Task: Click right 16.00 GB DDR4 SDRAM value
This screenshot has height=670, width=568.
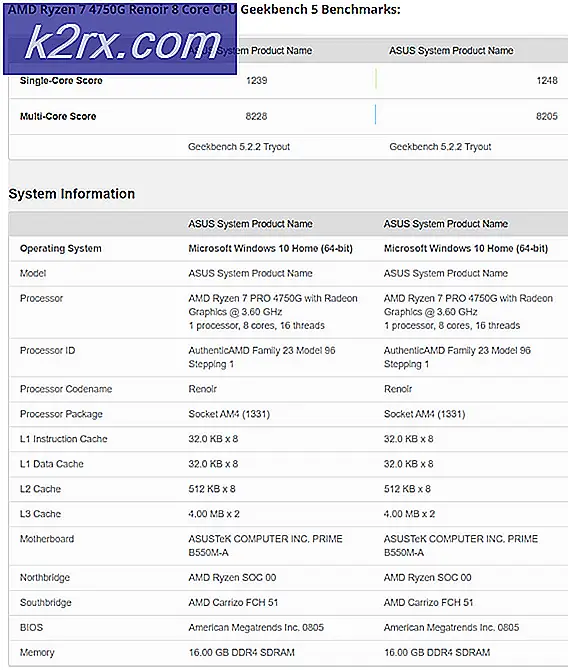Action: 437,653
